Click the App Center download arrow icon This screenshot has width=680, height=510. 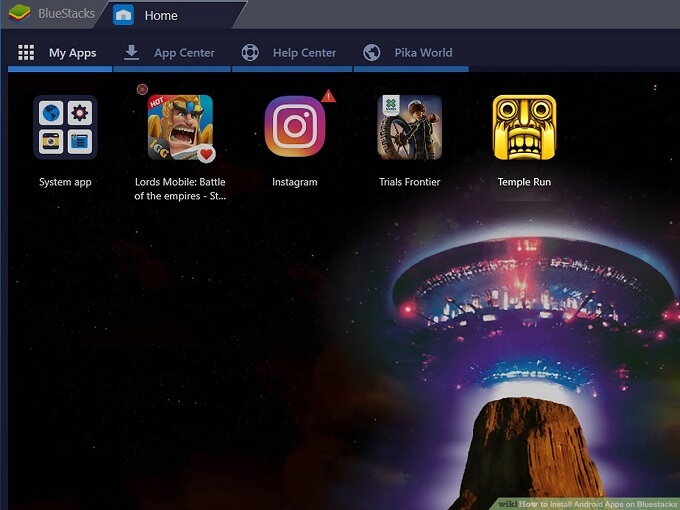tap(131, 52)
